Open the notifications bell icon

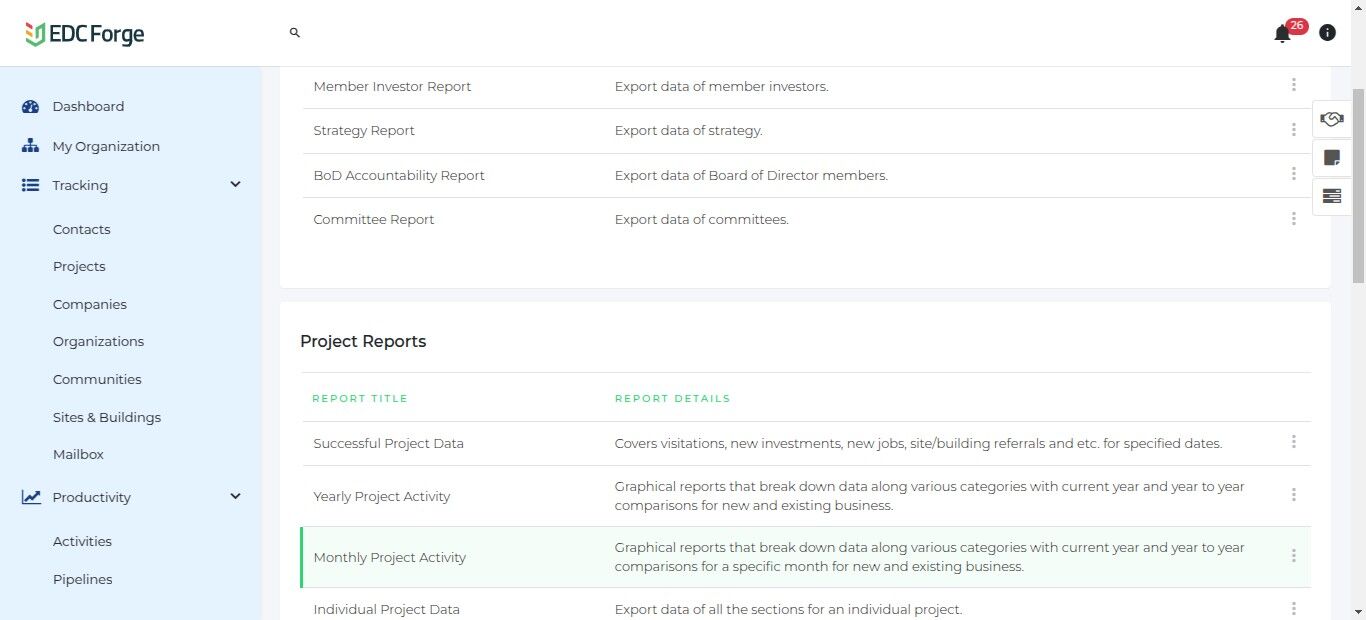1282,34
